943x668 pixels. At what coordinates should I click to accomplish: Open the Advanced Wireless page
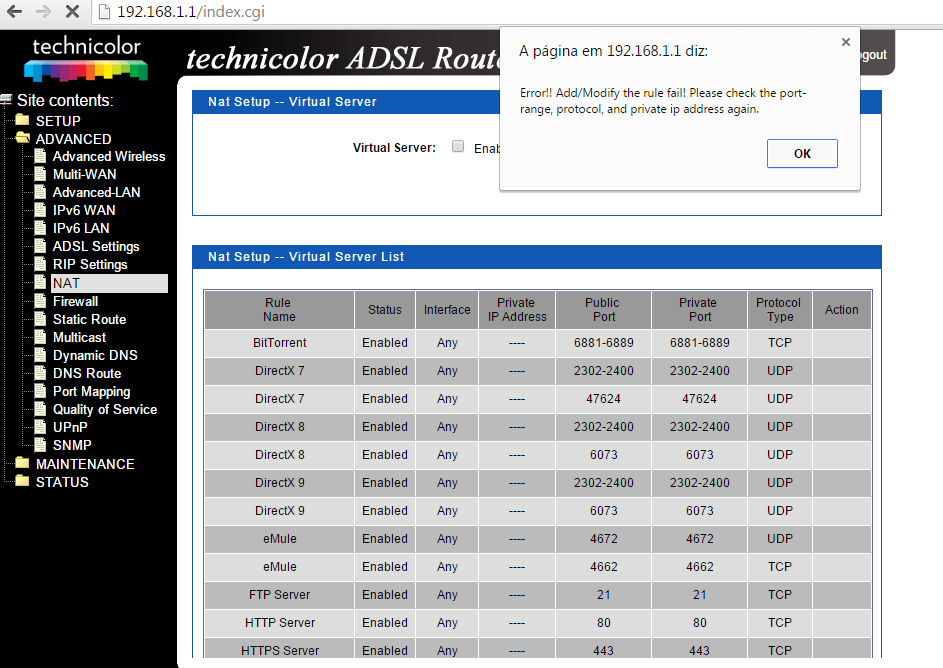point(109,156)
